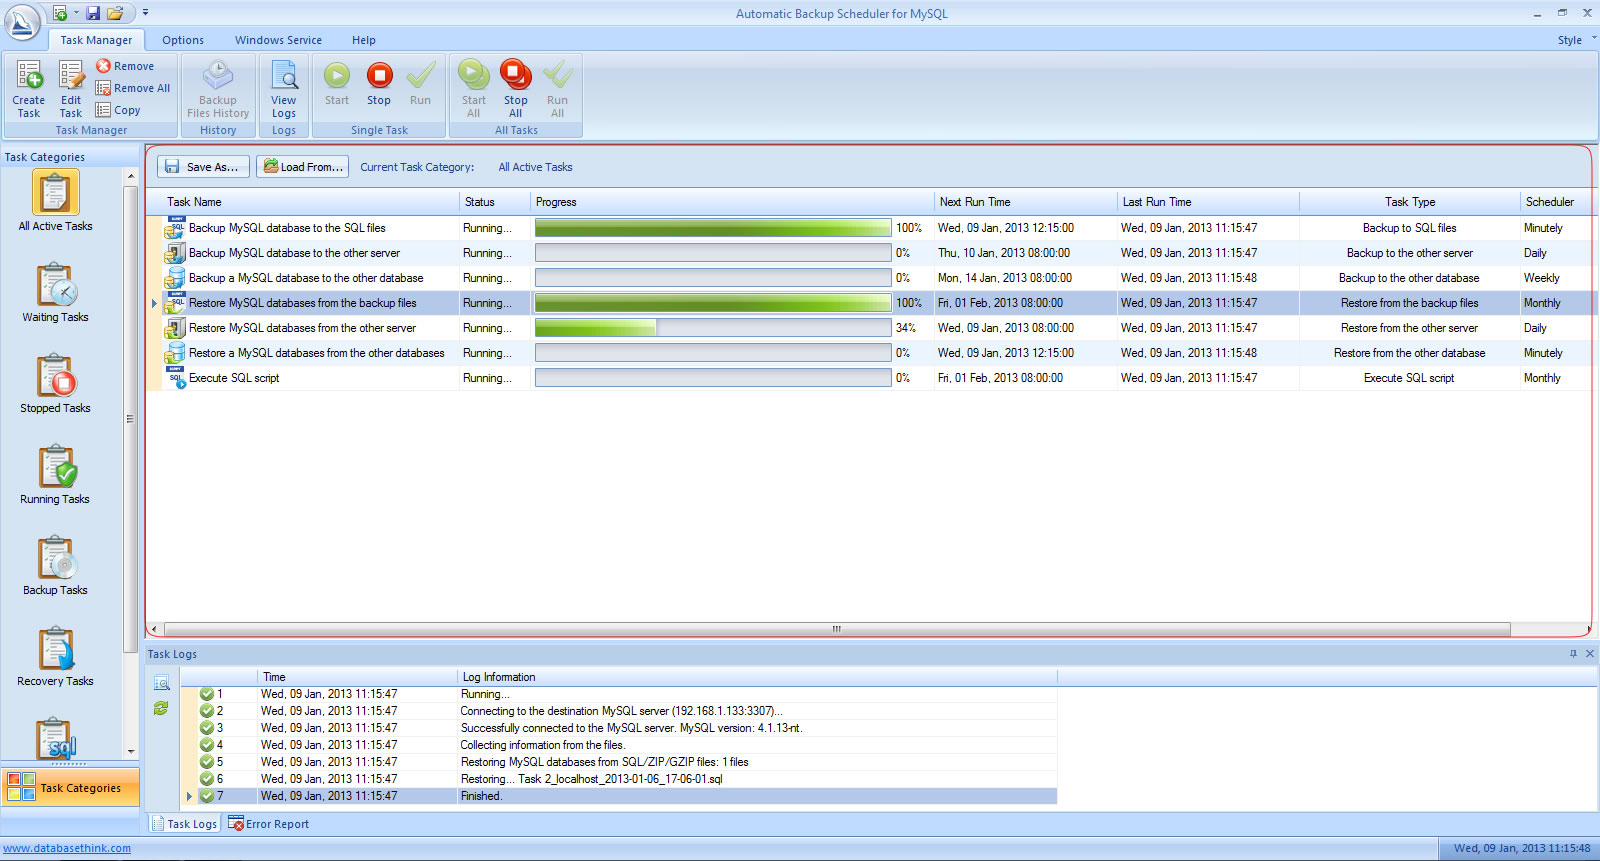The width and height of the screenshot is (1600, 861).
Task: Click the Load From... button
Action: tap(302, 167)
